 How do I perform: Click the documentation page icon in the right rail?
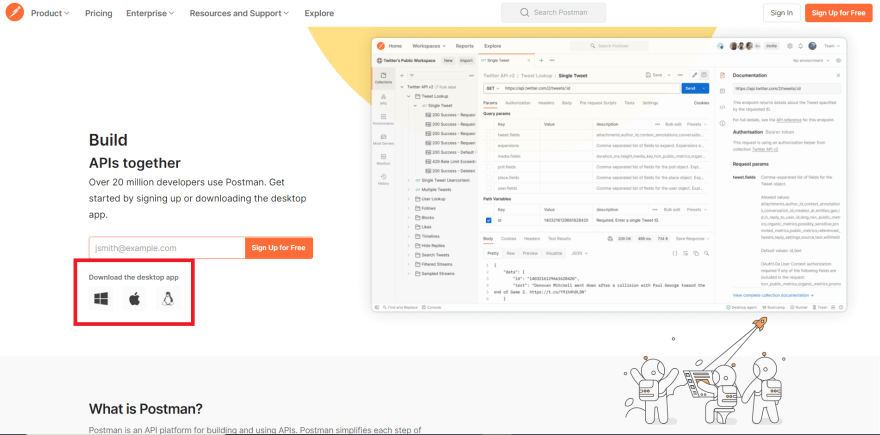click(x=722, y=75)
